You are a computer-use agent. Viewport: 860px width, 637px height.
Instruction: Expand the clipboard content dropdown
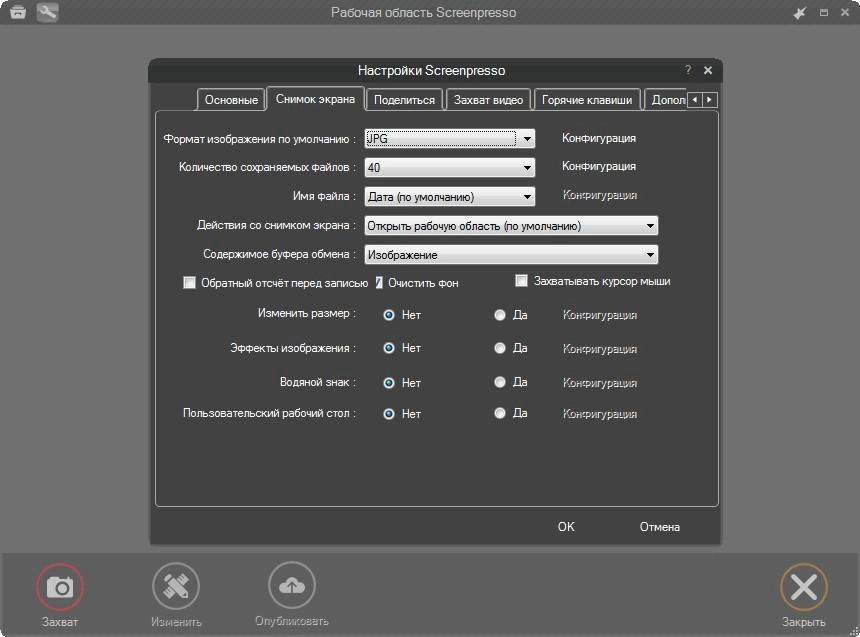tap(511, 255)
